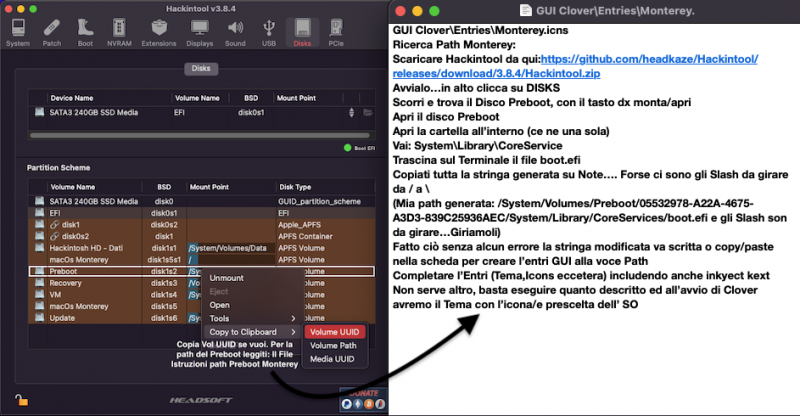Close the GUI Clover text window
The image size is (800, 416).
tap(401, 11)
